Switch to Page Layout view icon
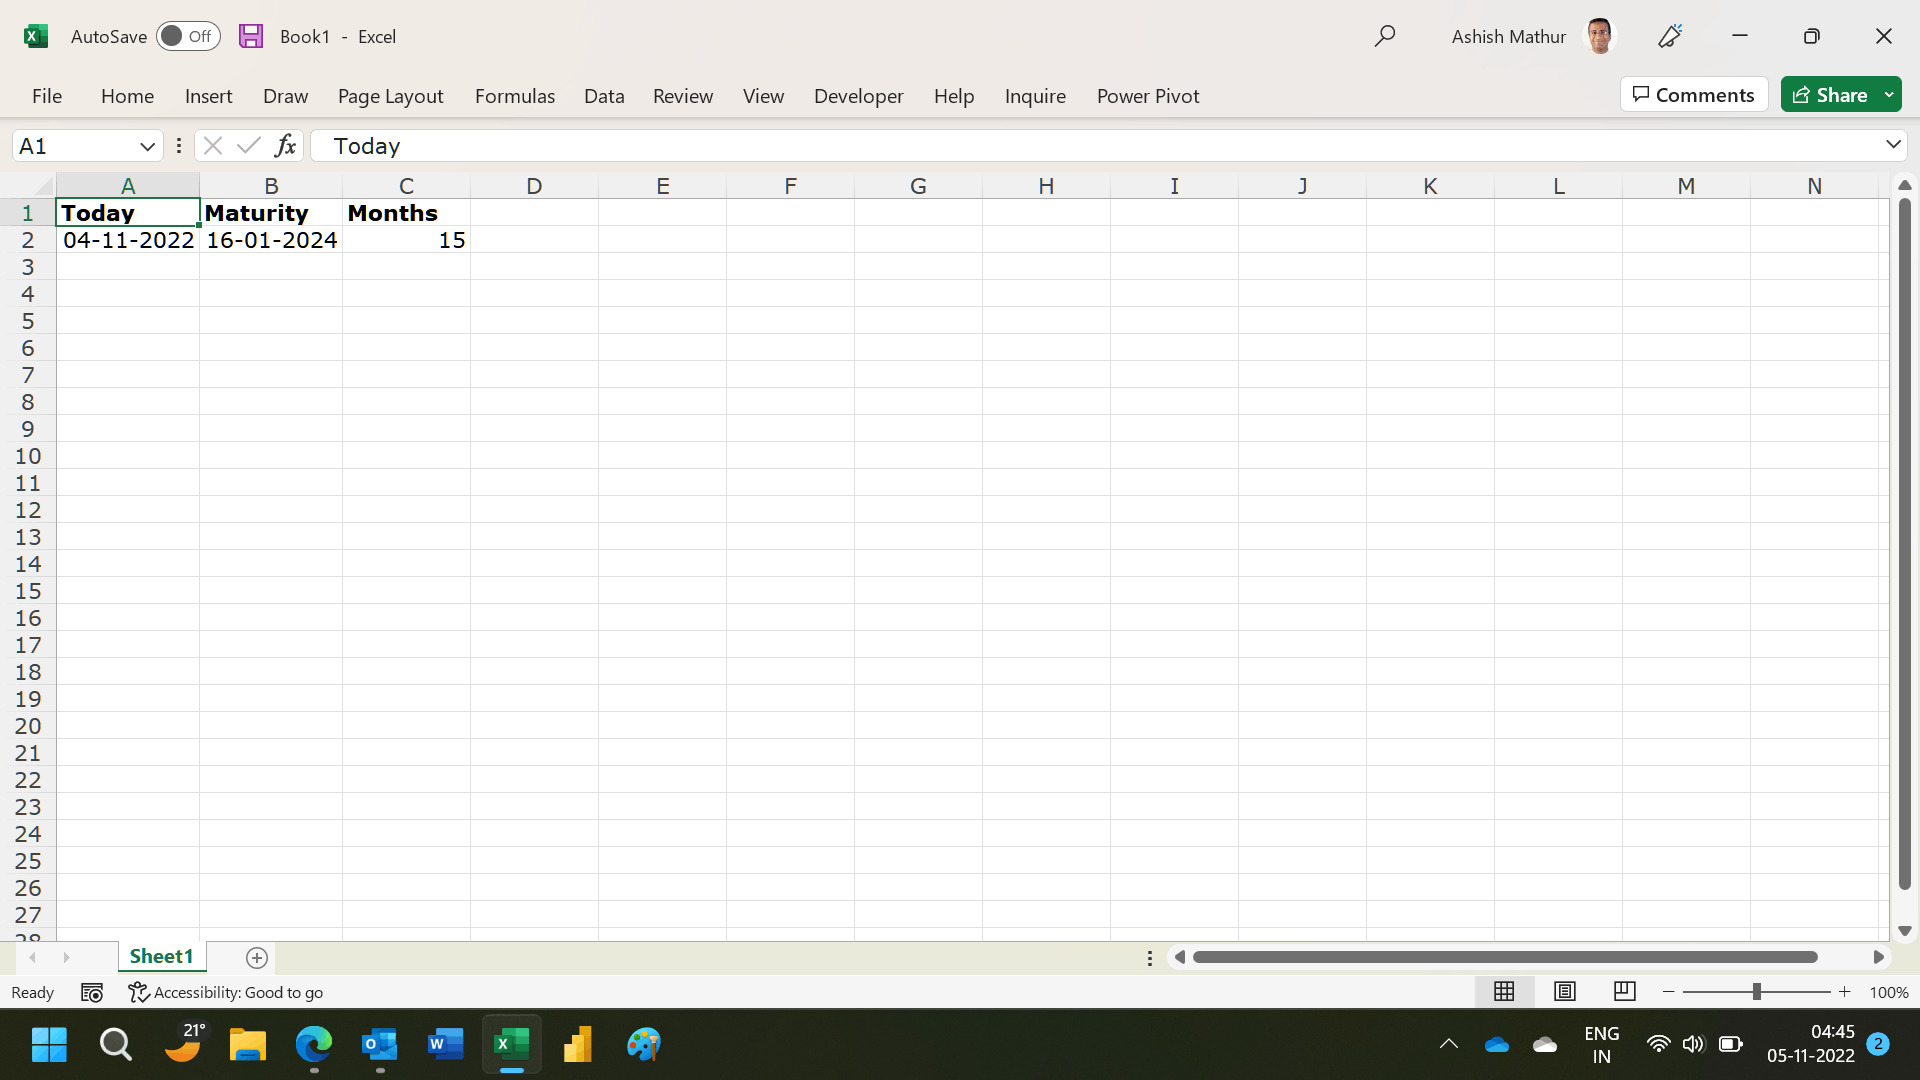Screen dimensions: 1920x1080 coord(1565,992)
